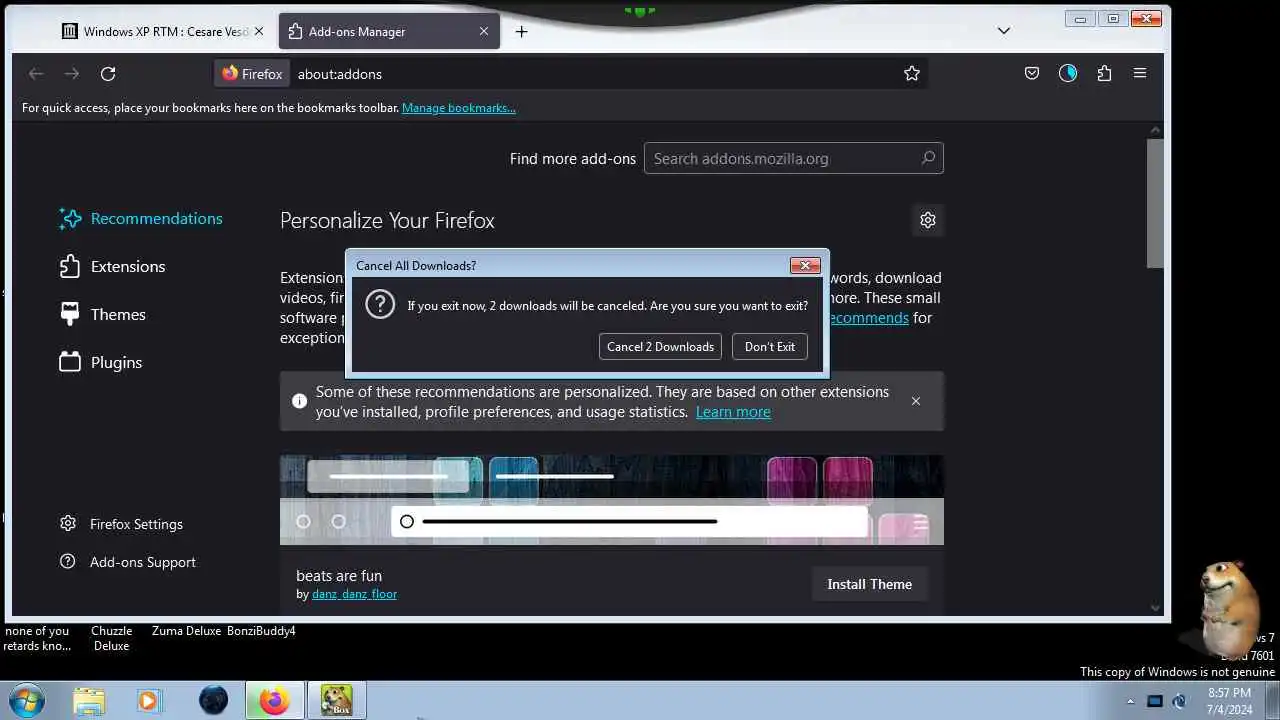Open the Firefox hamburger application menu
The image size is (1280, 720).
click(1140, 73)
